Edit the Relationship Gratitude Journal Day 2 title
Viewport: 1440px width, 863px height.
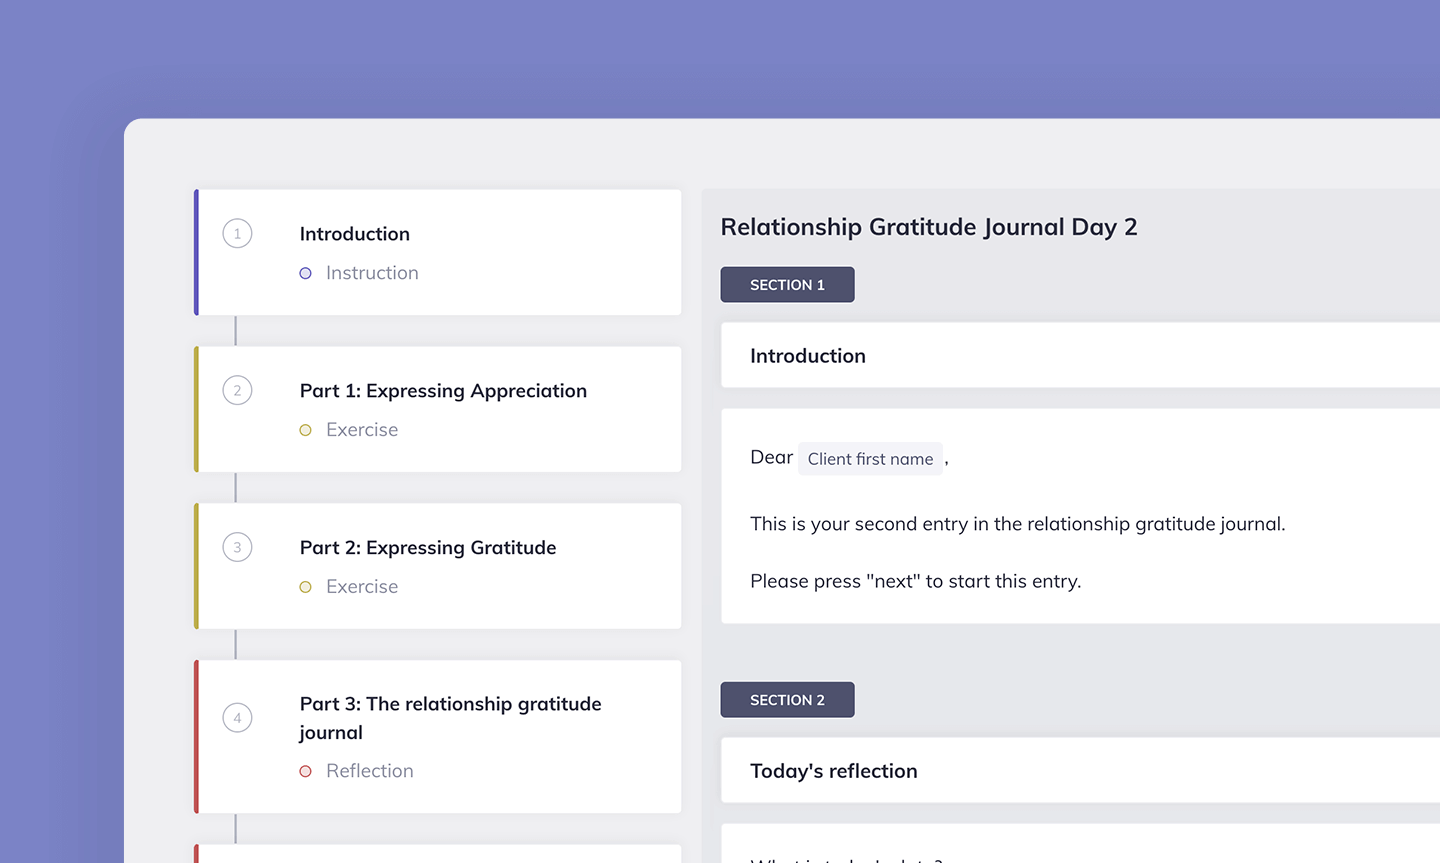[x=929, y=227]
